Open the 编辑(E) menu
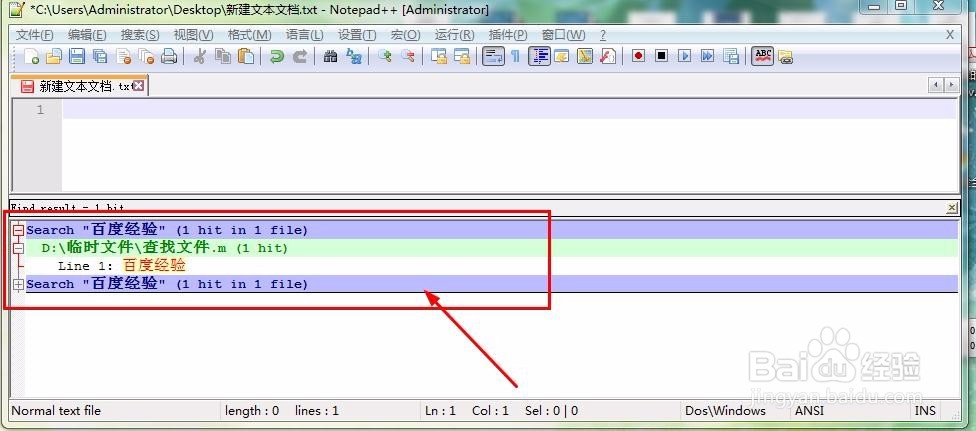976x431 pixels. (87, 35)
